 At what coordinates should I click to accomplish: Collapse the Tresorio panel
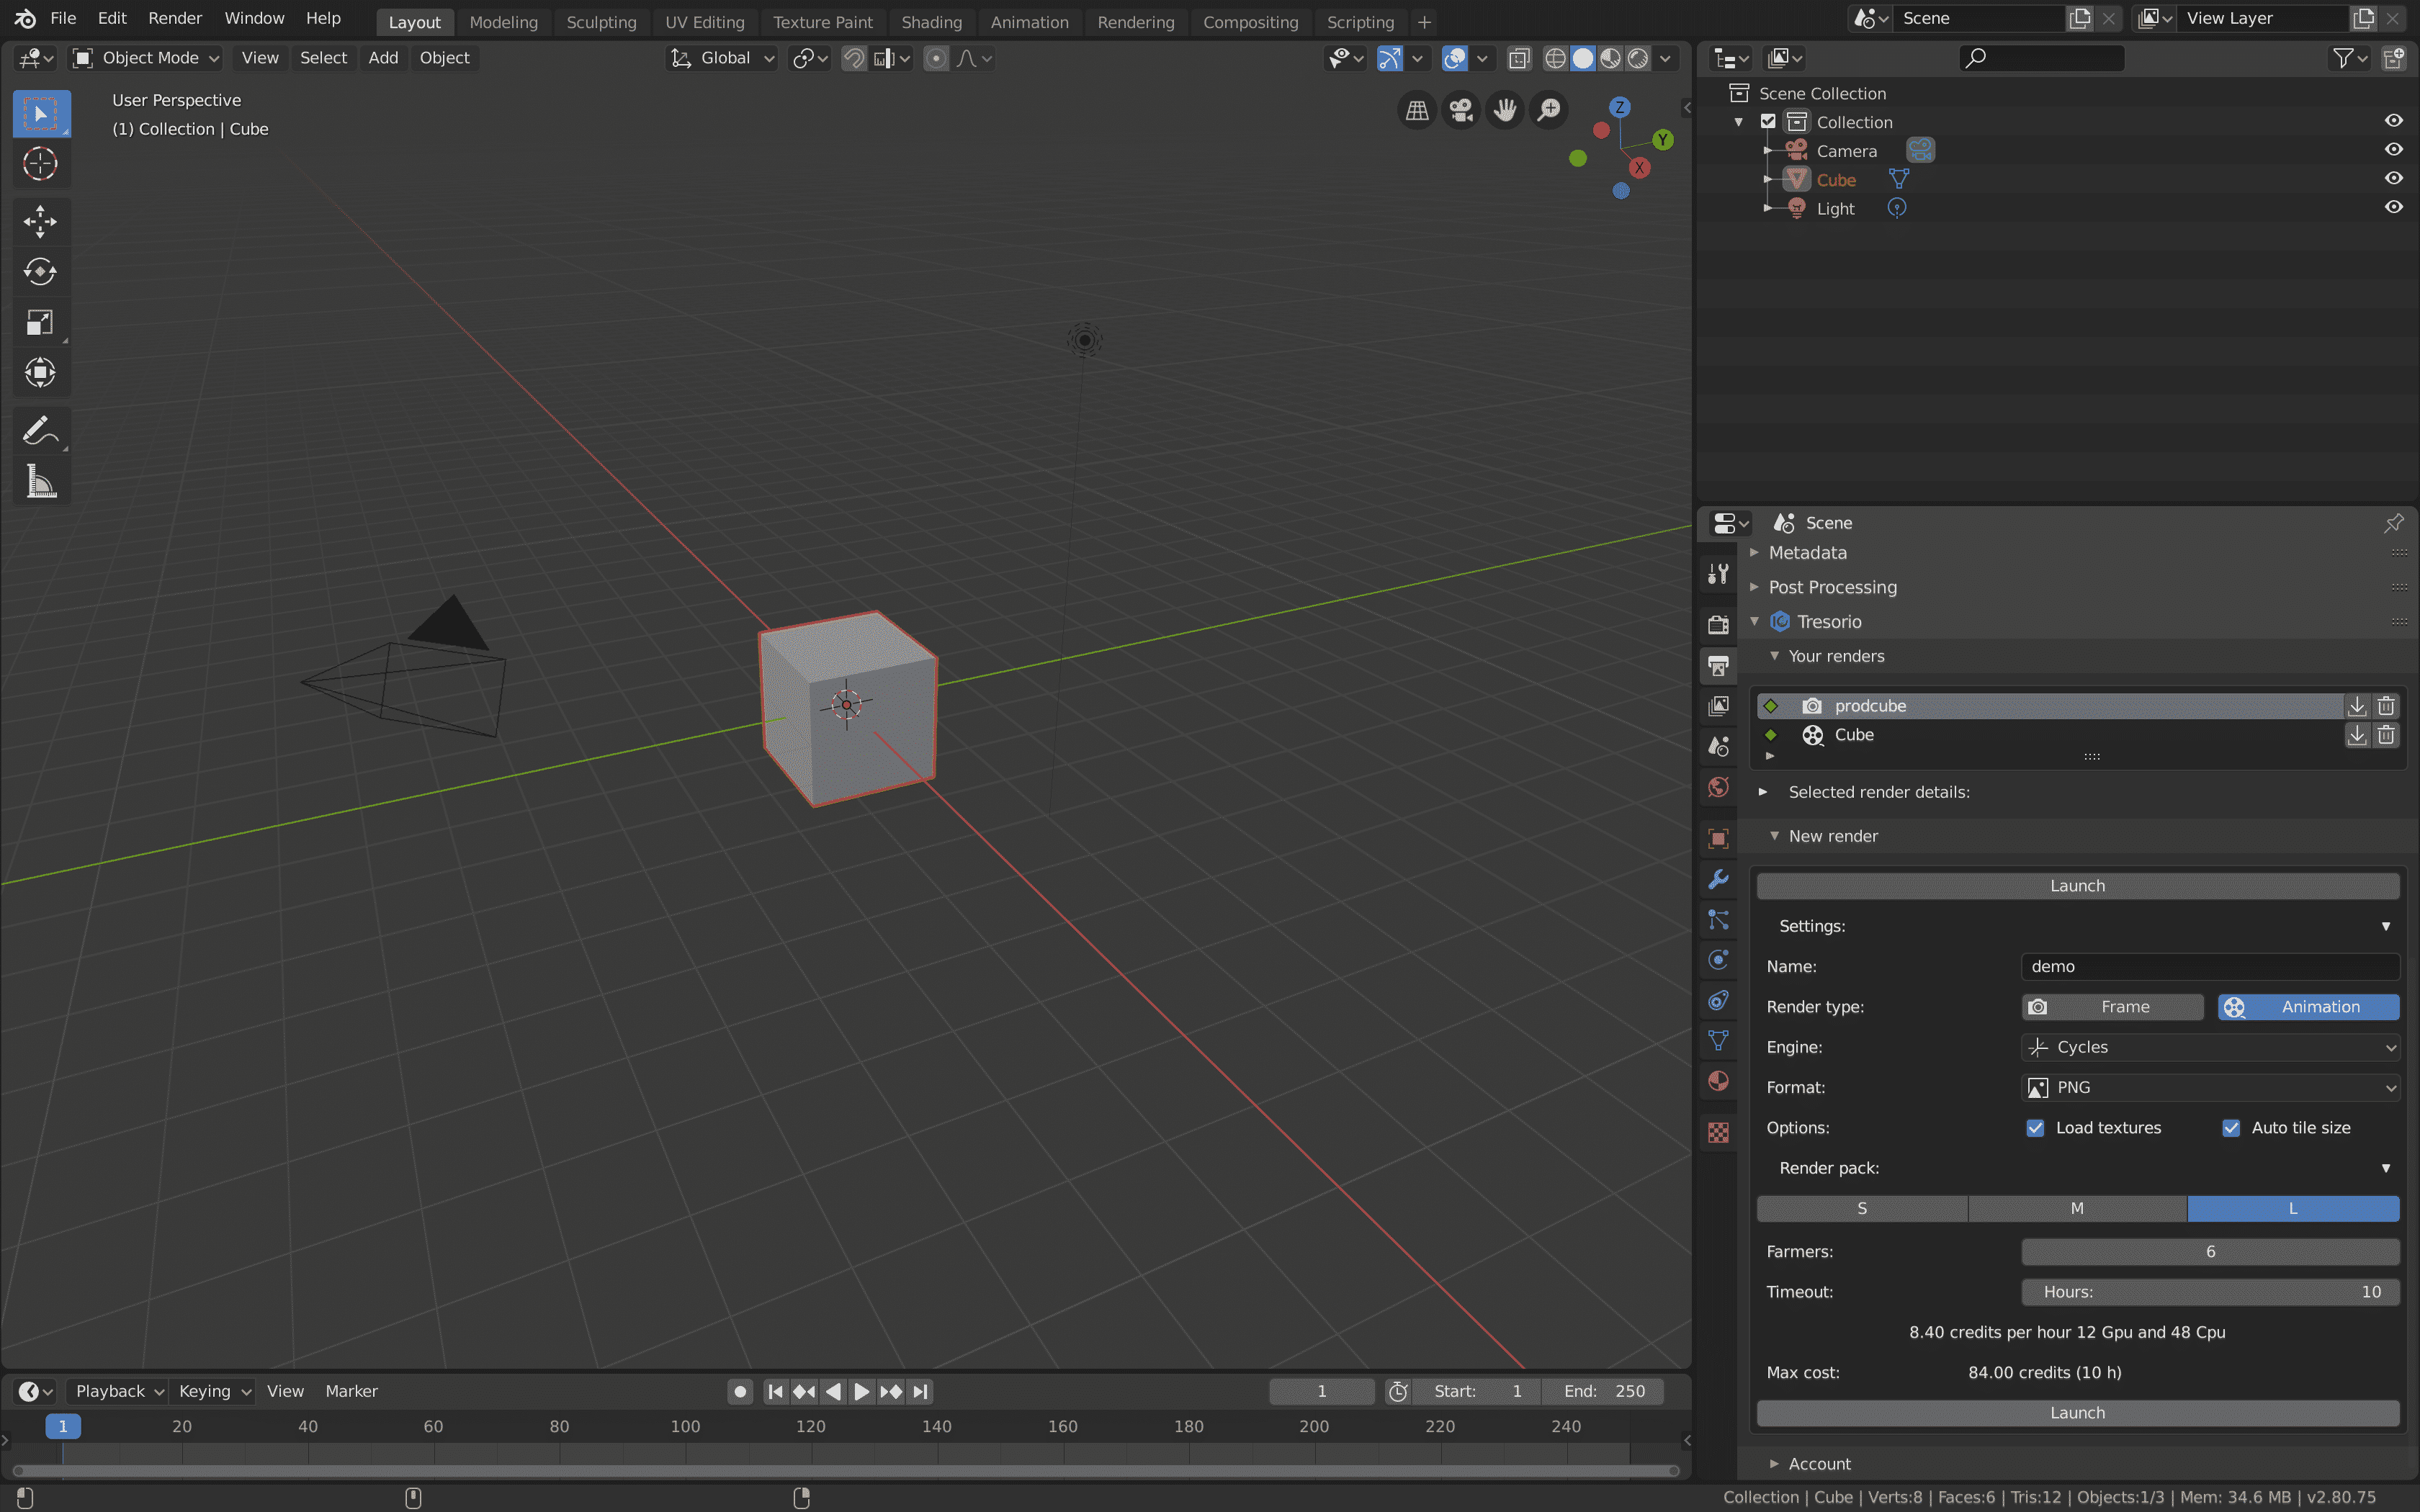pyautogui.click(x=1754, y=622)
